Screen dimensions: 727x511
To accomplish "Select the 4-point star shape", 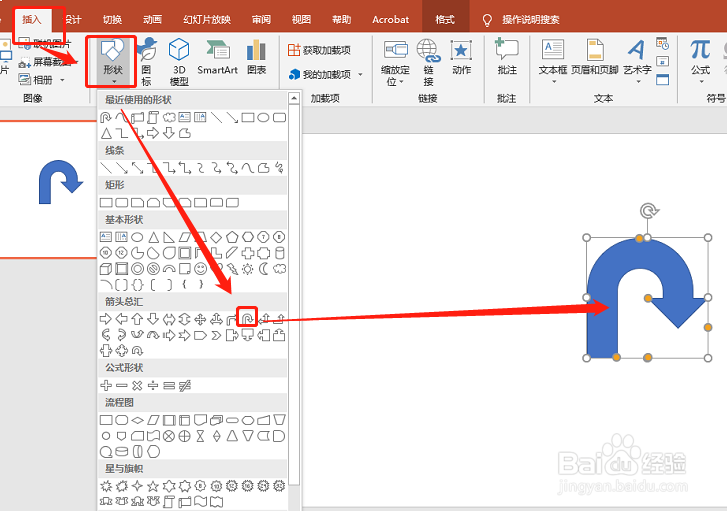I will point(137,486).
